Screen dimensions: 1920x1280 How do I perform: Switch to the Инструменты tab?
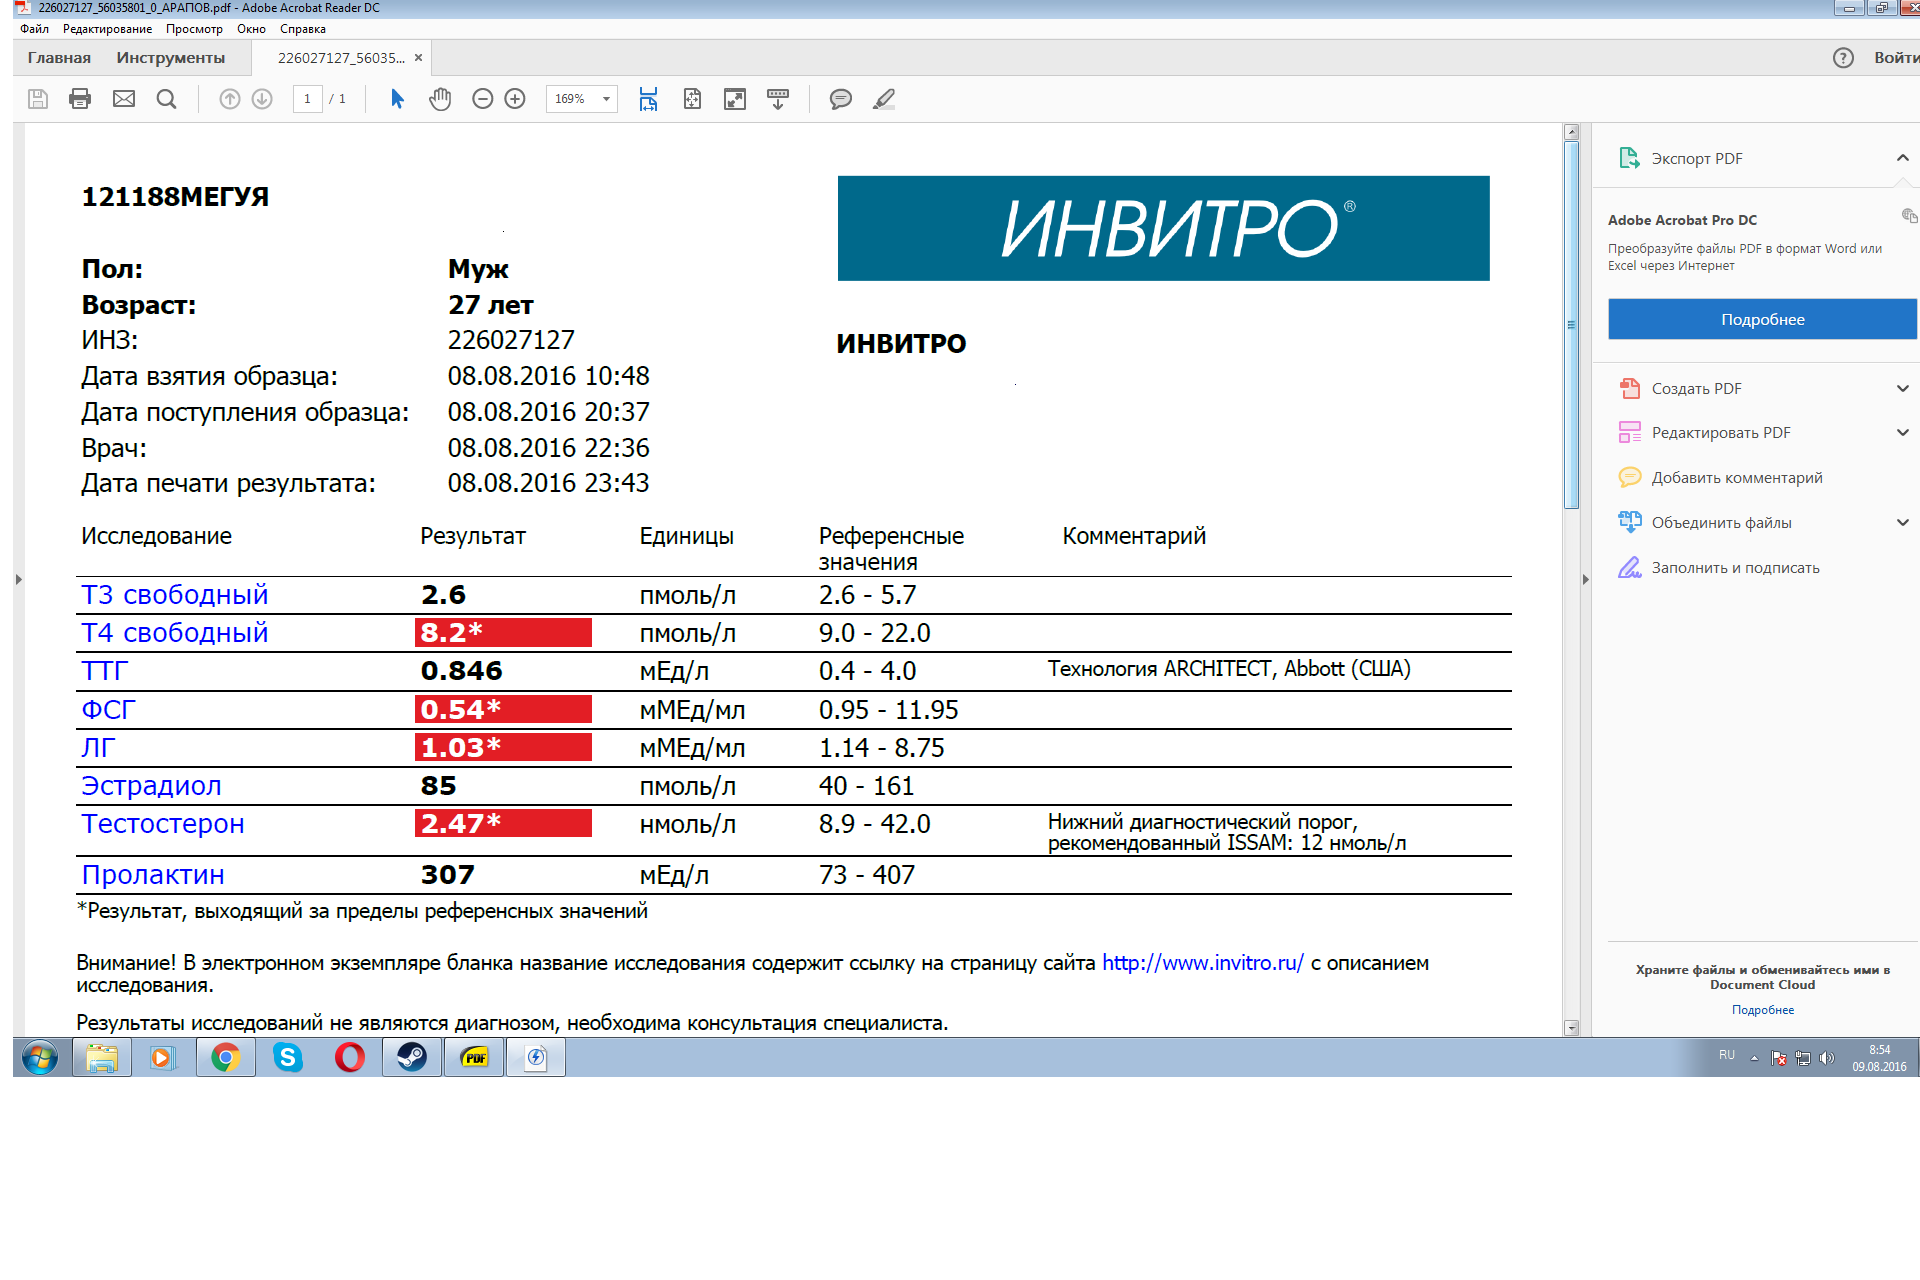(x=170, y=58)
